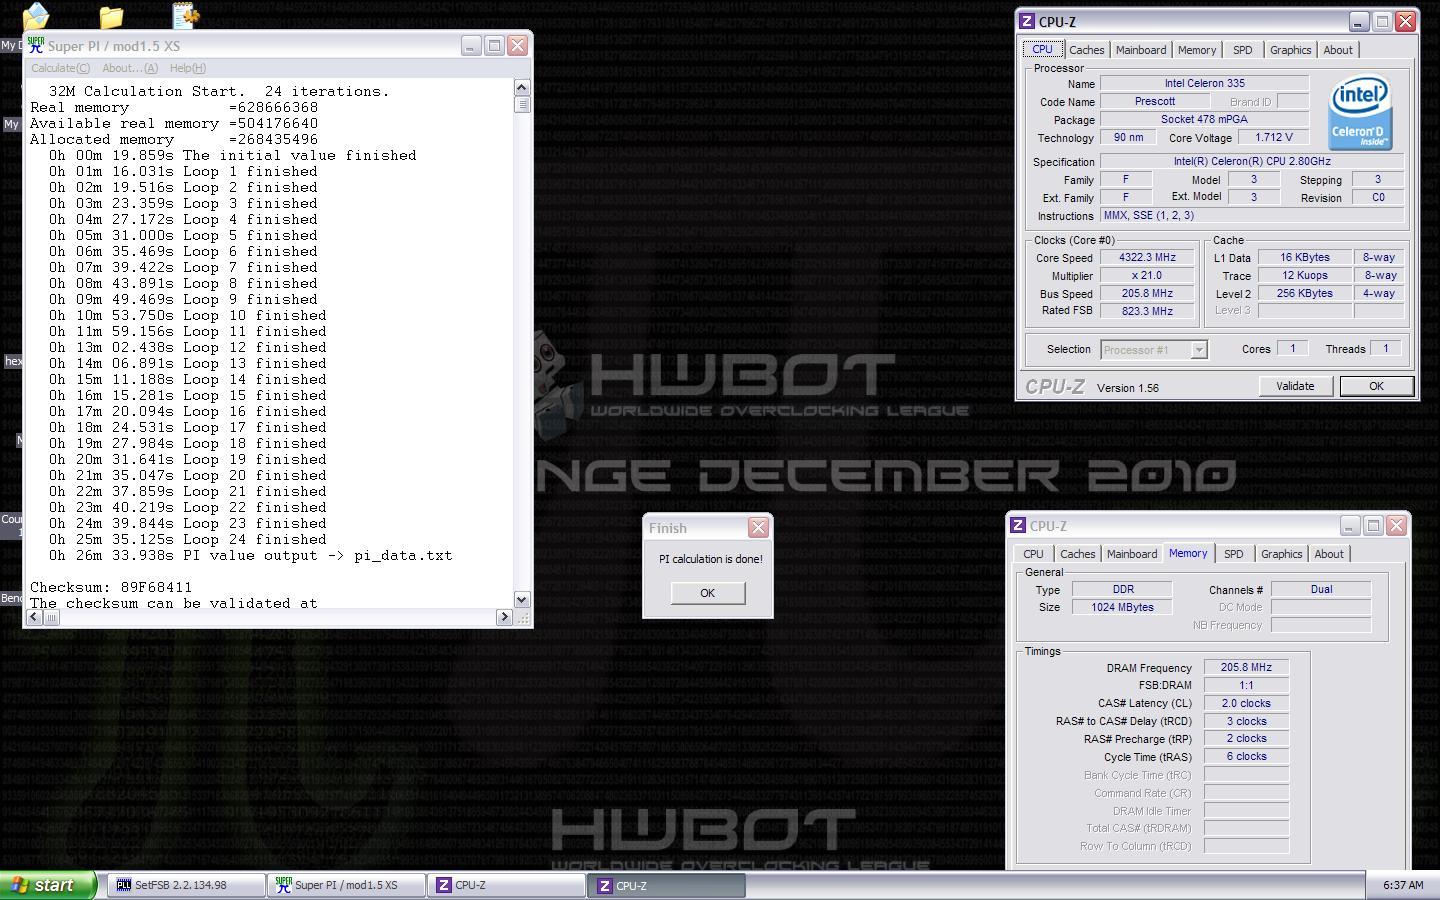Open the About menu in Super PI
Screen dimensions: 1440x900
point(130,68)
